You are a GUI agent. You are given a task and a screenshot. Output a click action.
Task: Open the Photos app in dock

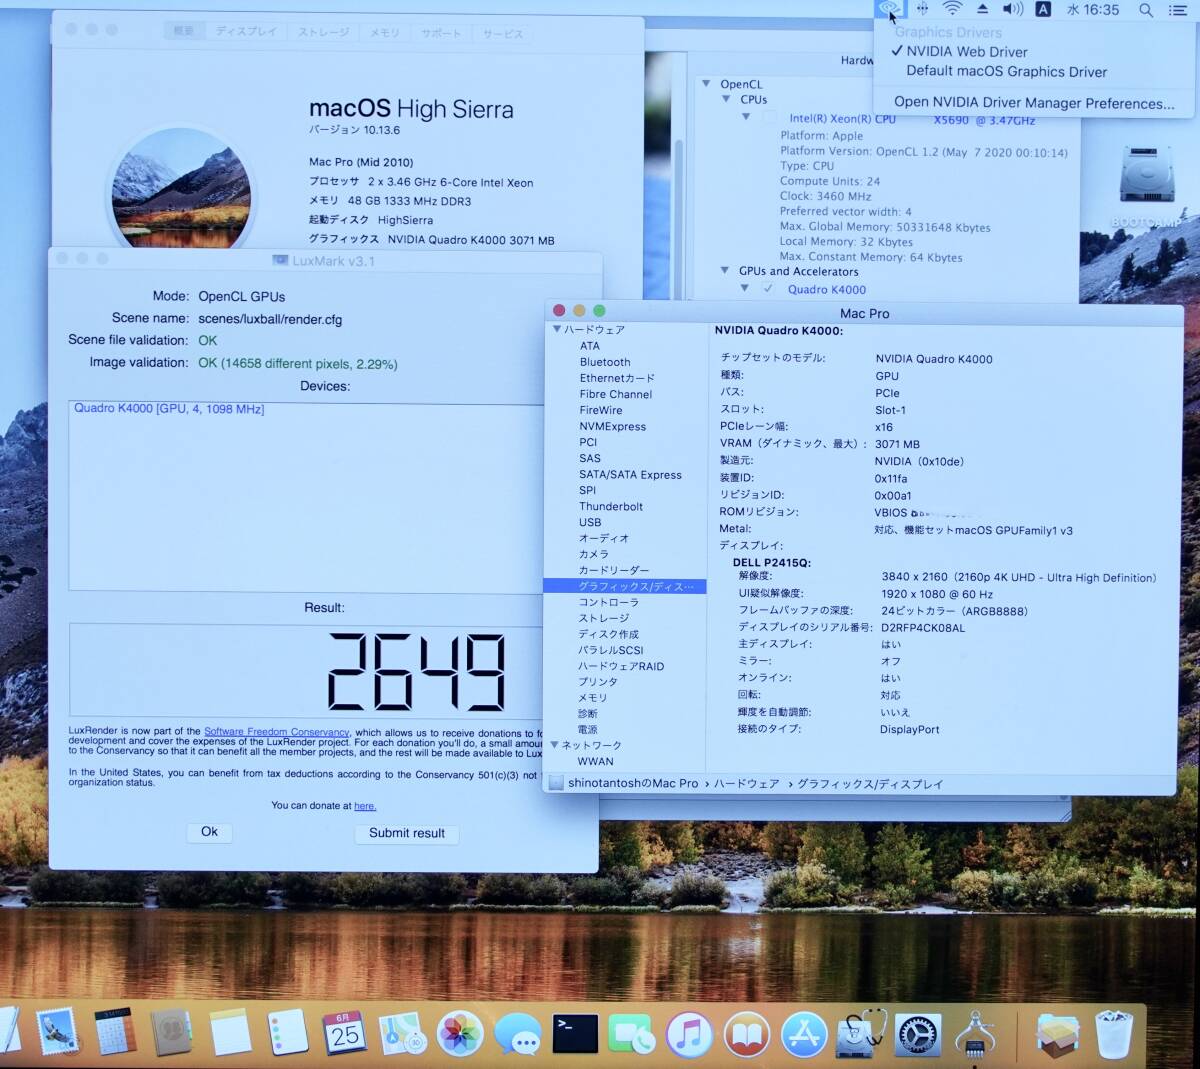pyautogui.click(x=460, y=1034)
